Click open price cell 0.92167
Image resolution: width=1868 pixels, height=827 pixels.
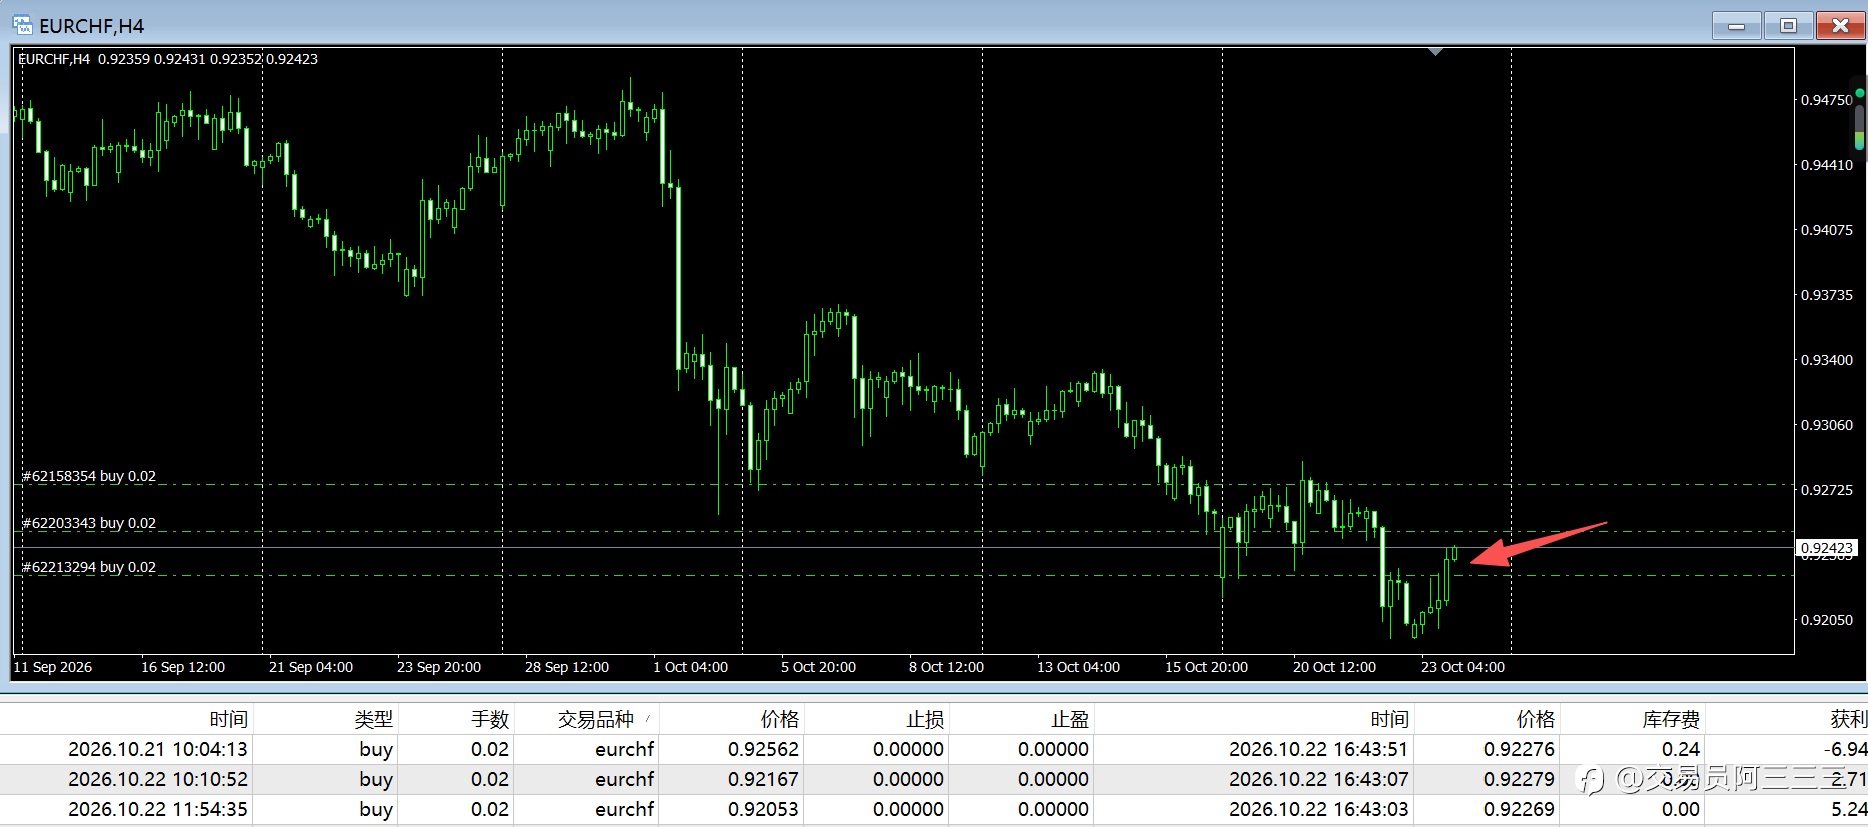[763, 779]
